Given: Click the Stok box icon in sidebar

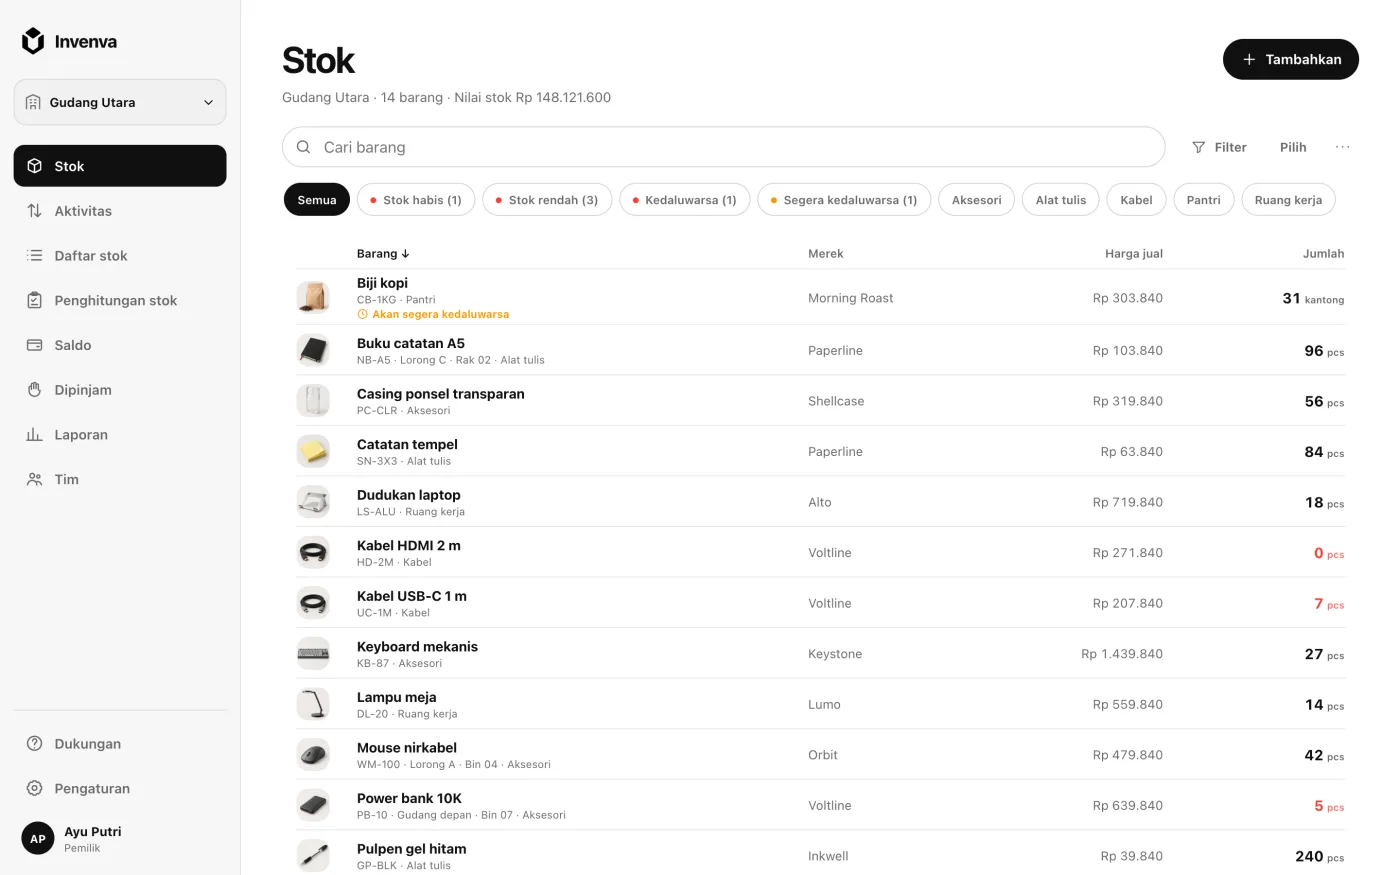Looking at the screenshot, I should pos(35,166).
